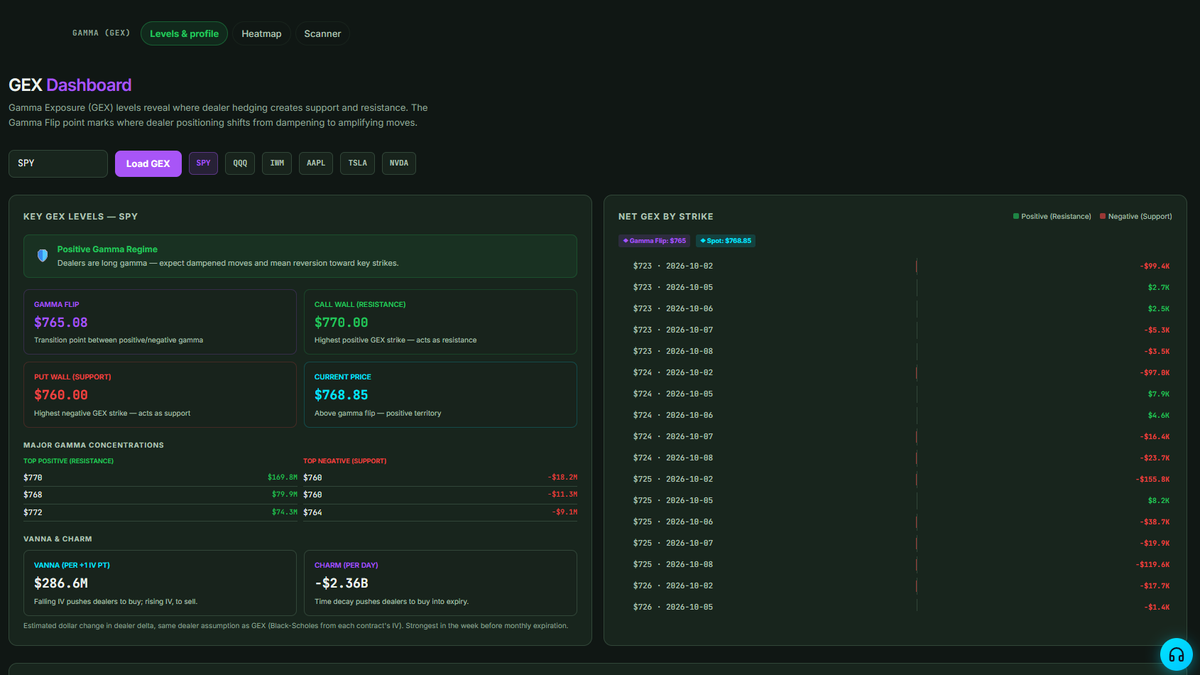
Task: Click the $726 · 2026-10-05 strike row
Action: 895,607
